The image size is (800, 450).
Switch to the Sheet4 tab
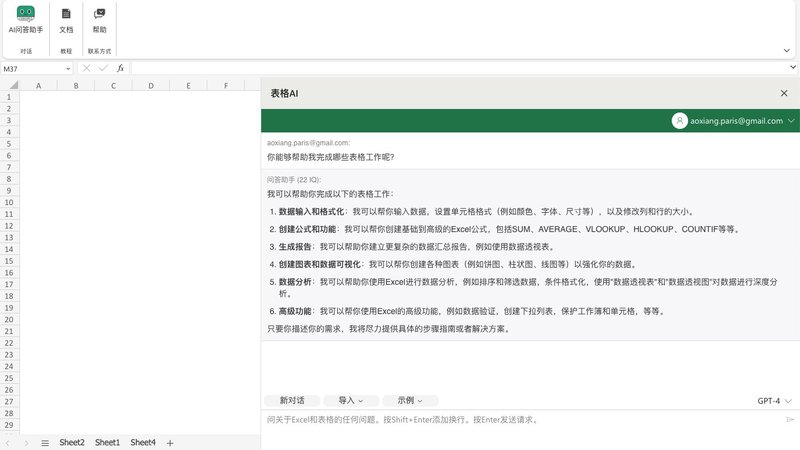point(143,442)
